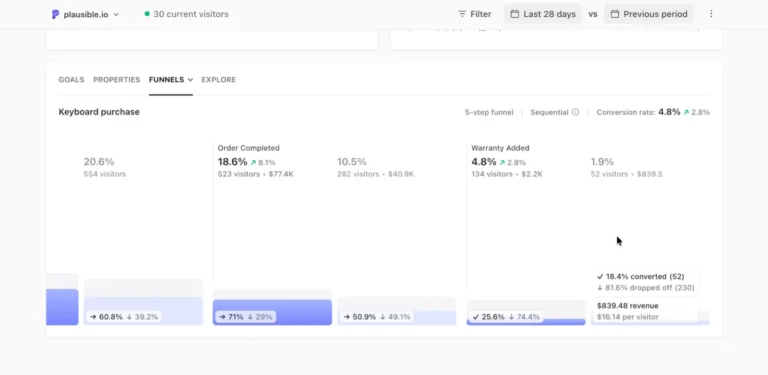Open the Previous period comparison picker
This screenshot has height=375, width=768.
pyautogui.click(x=648, y=14)
